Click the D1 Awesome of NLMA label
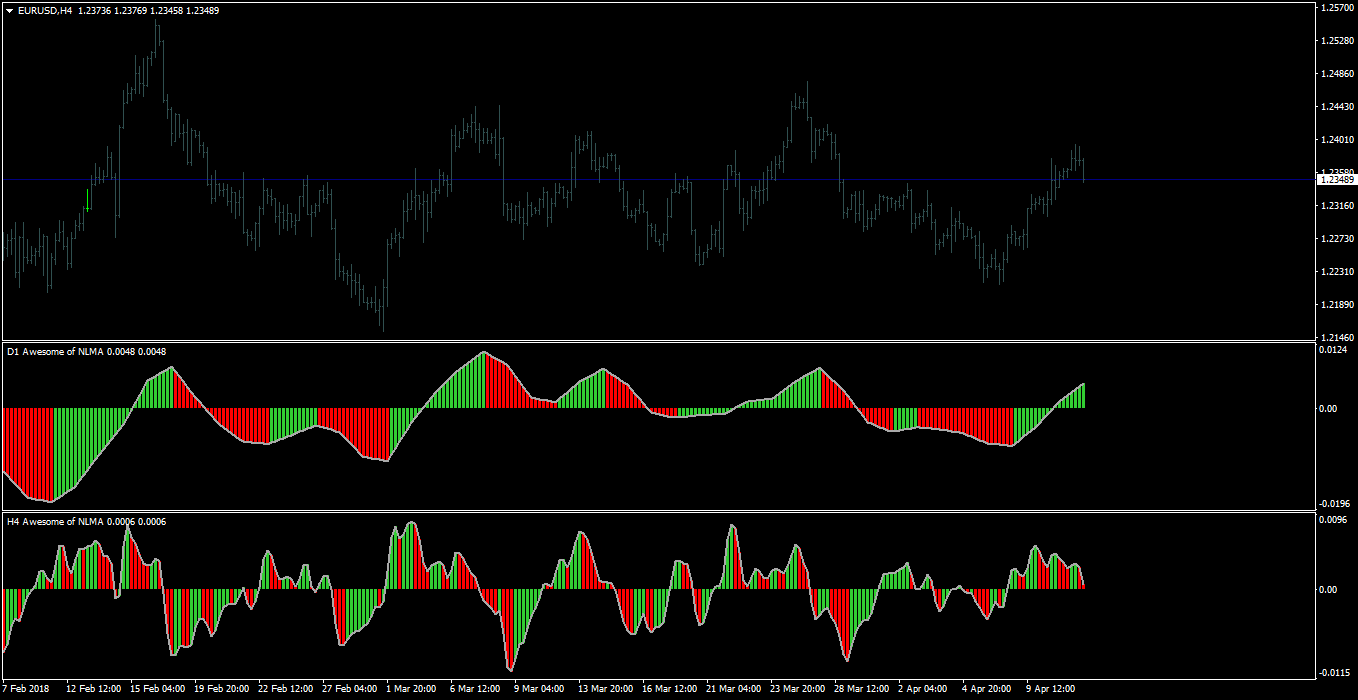The height and width of the screenshot is (700, 1358). coord(55,351)
